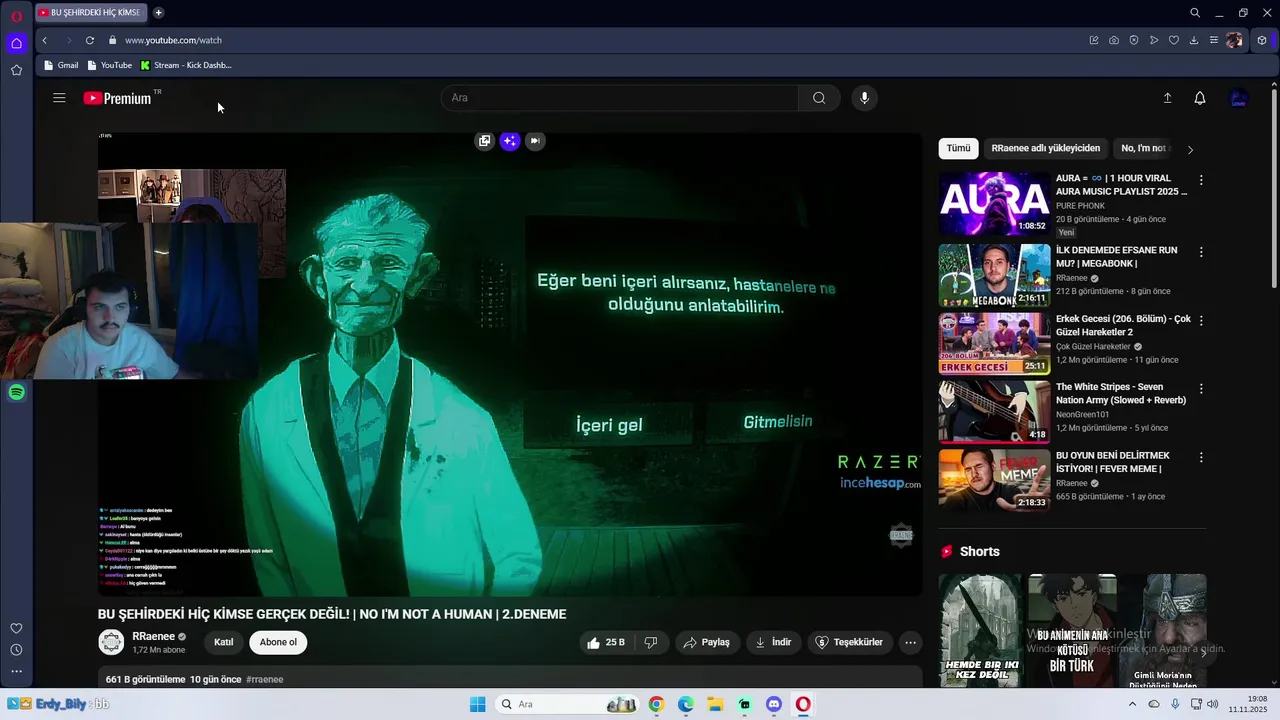
Task: Go back to the previous page
Action: (45, 40)
